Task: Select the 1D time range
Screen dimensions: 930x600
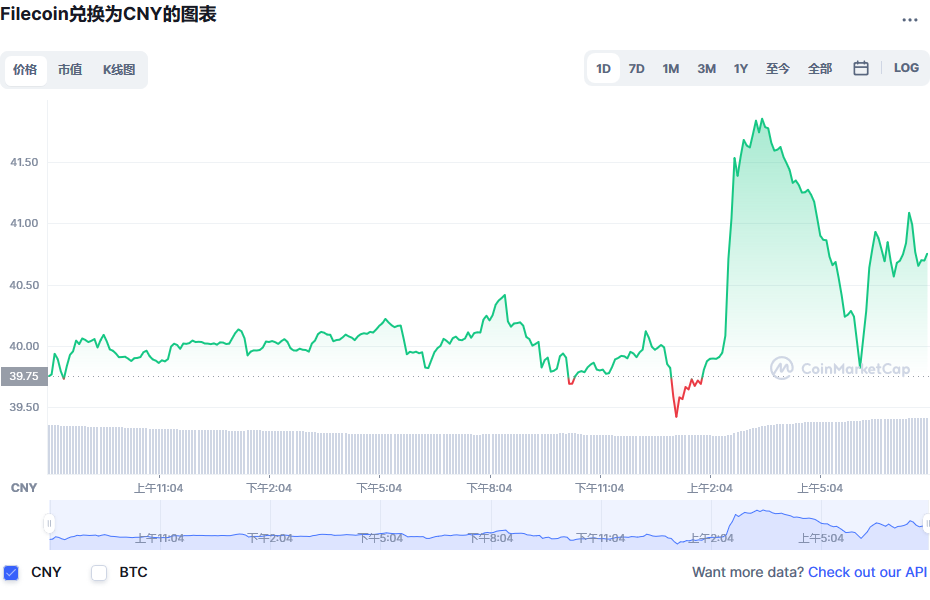Action: pyautogui.click(x=603, y=69)
